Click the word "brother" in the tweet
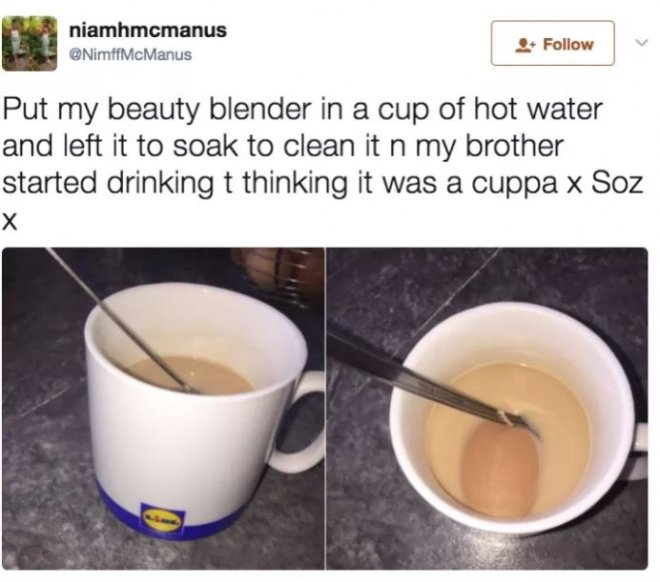The width and height of the screenshot is (660, 582). point(514,146)
